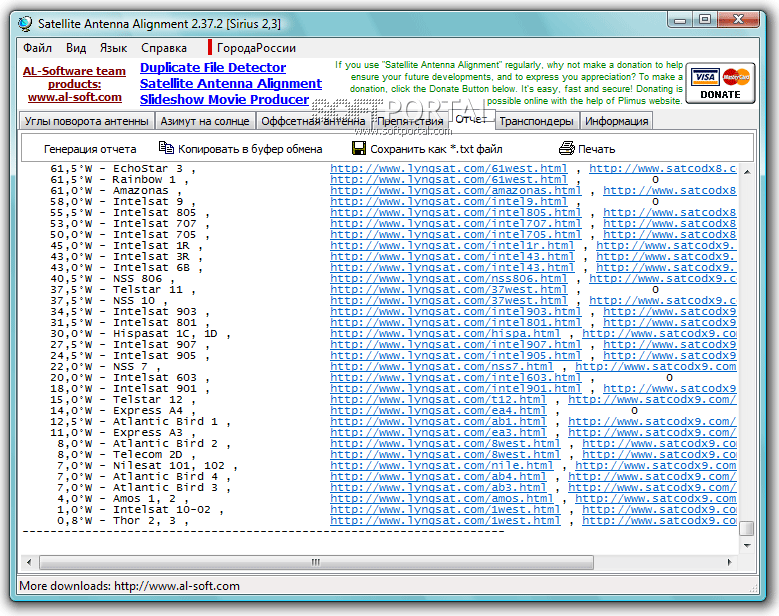Click the copy to clipboard icon
Image resolution: width=779 pixels, height=616 pixels.
pos(166,148)
